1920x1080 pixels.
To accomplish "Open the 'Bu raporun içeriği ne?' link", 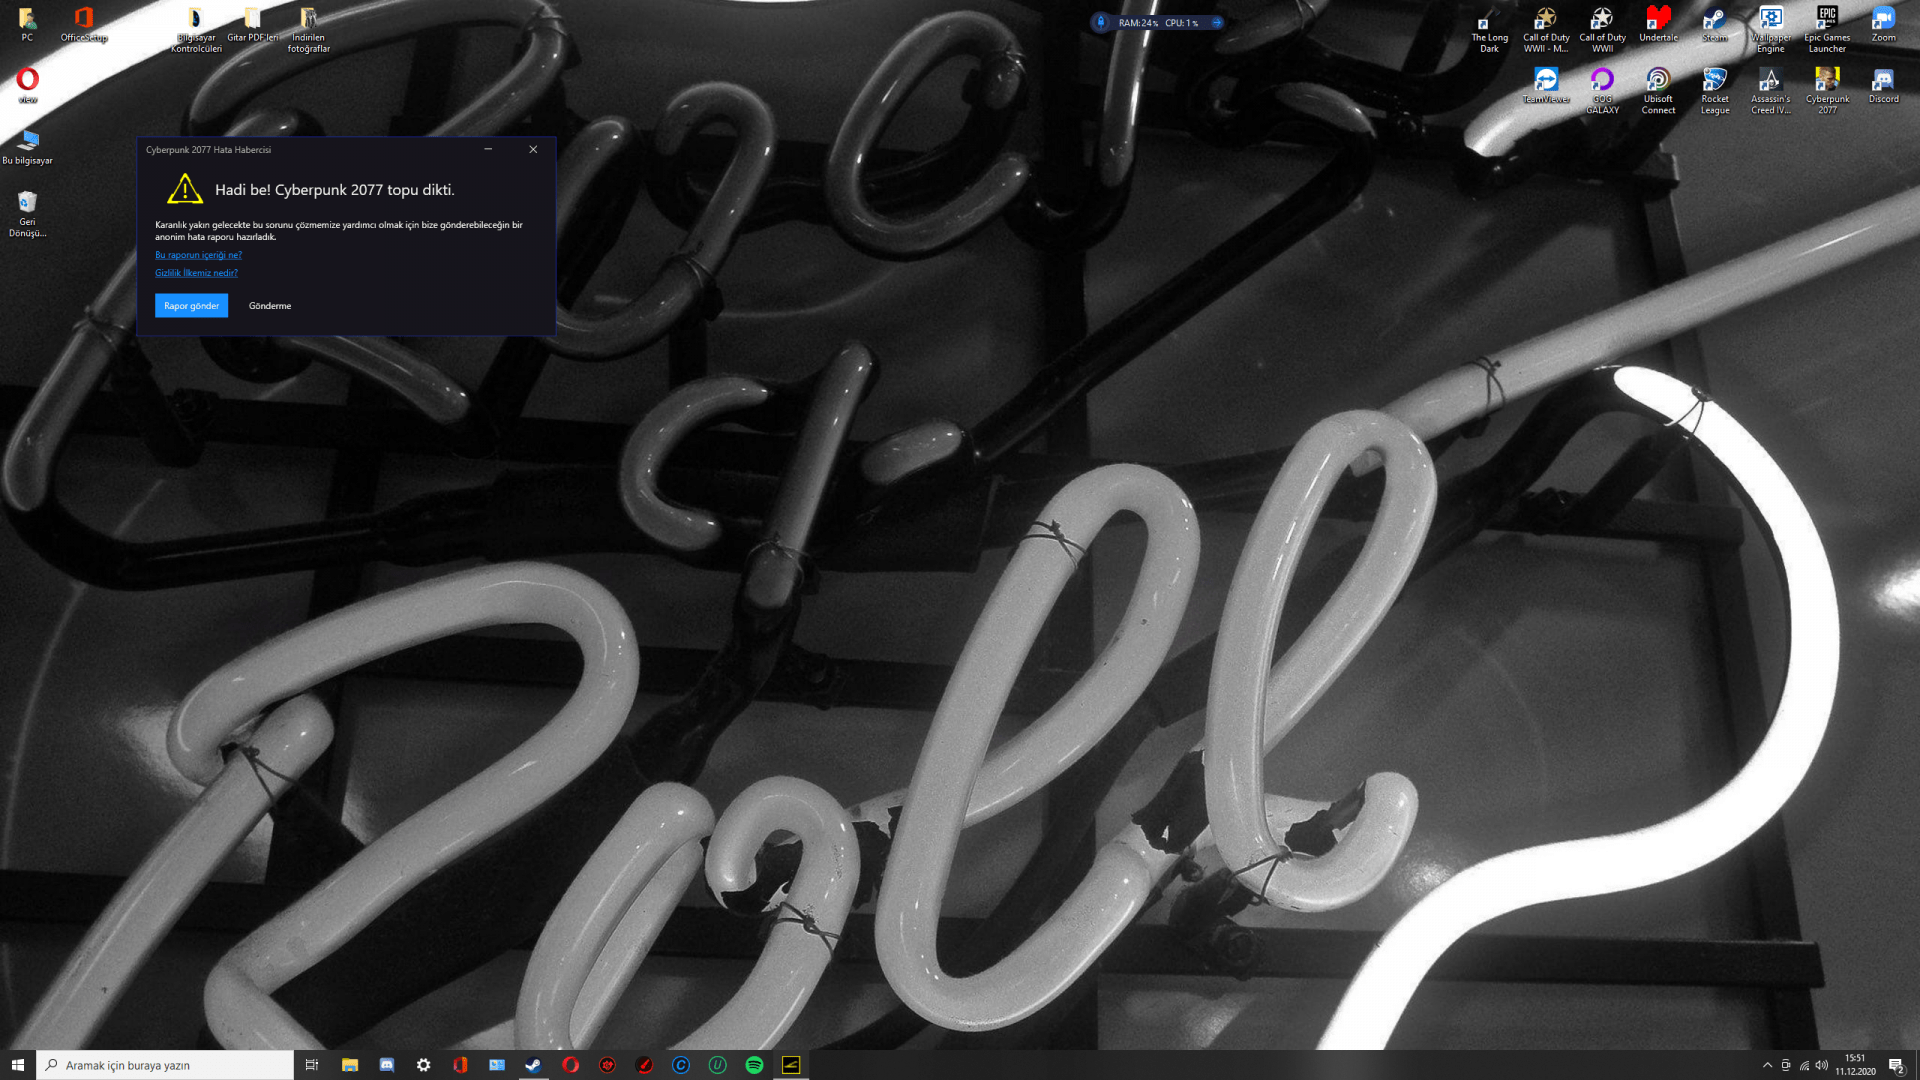I will click(x=197, y=255).
